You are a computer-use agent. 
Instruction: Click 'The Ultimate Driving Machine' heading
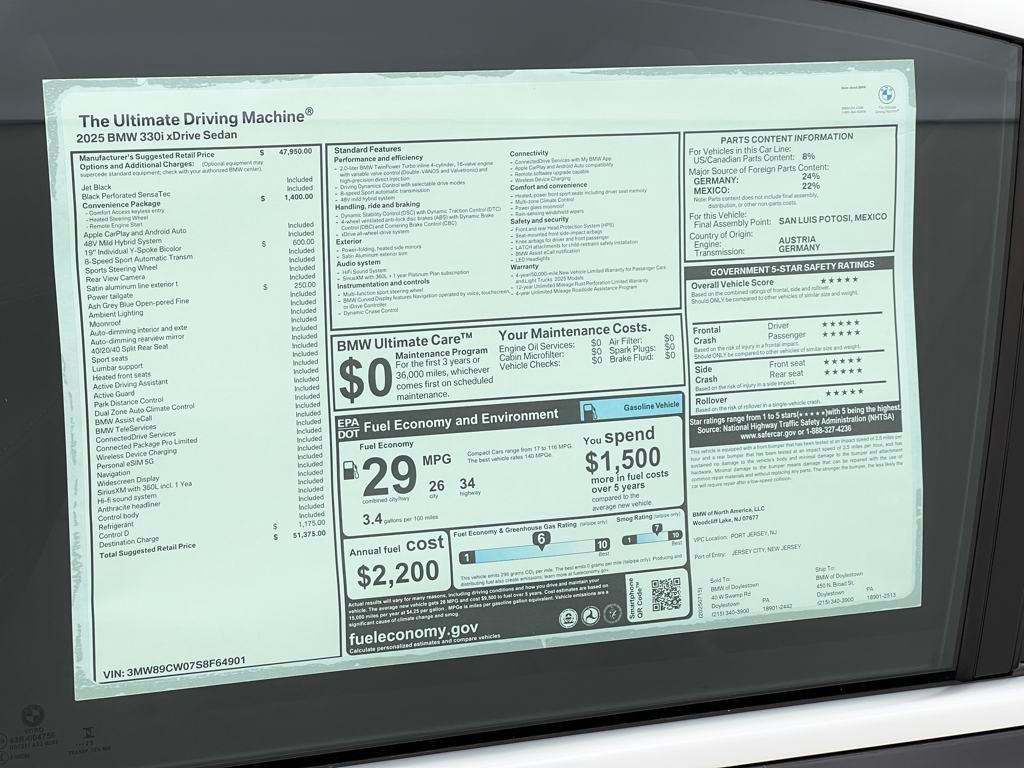196,118
